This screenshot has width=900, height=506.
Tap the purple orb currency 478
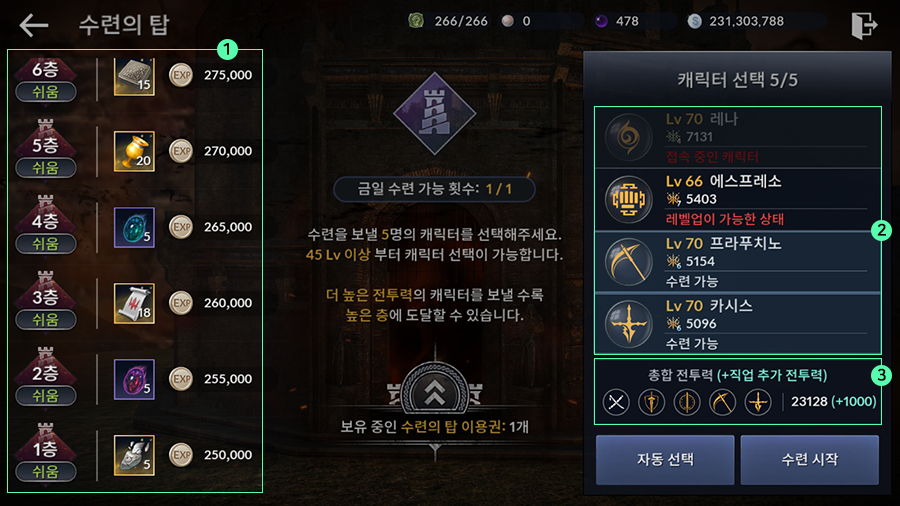point(617,21)
